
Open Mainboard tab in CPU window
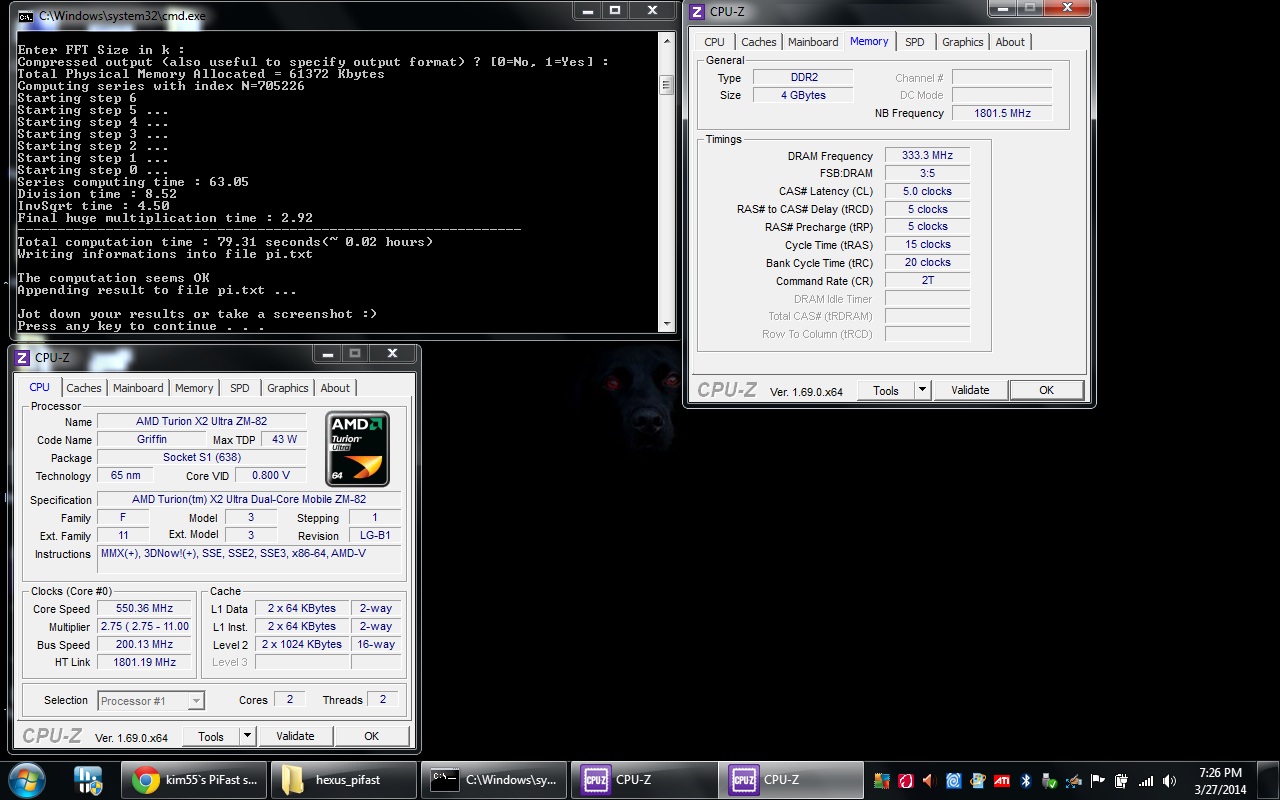[x=138, y=388]
